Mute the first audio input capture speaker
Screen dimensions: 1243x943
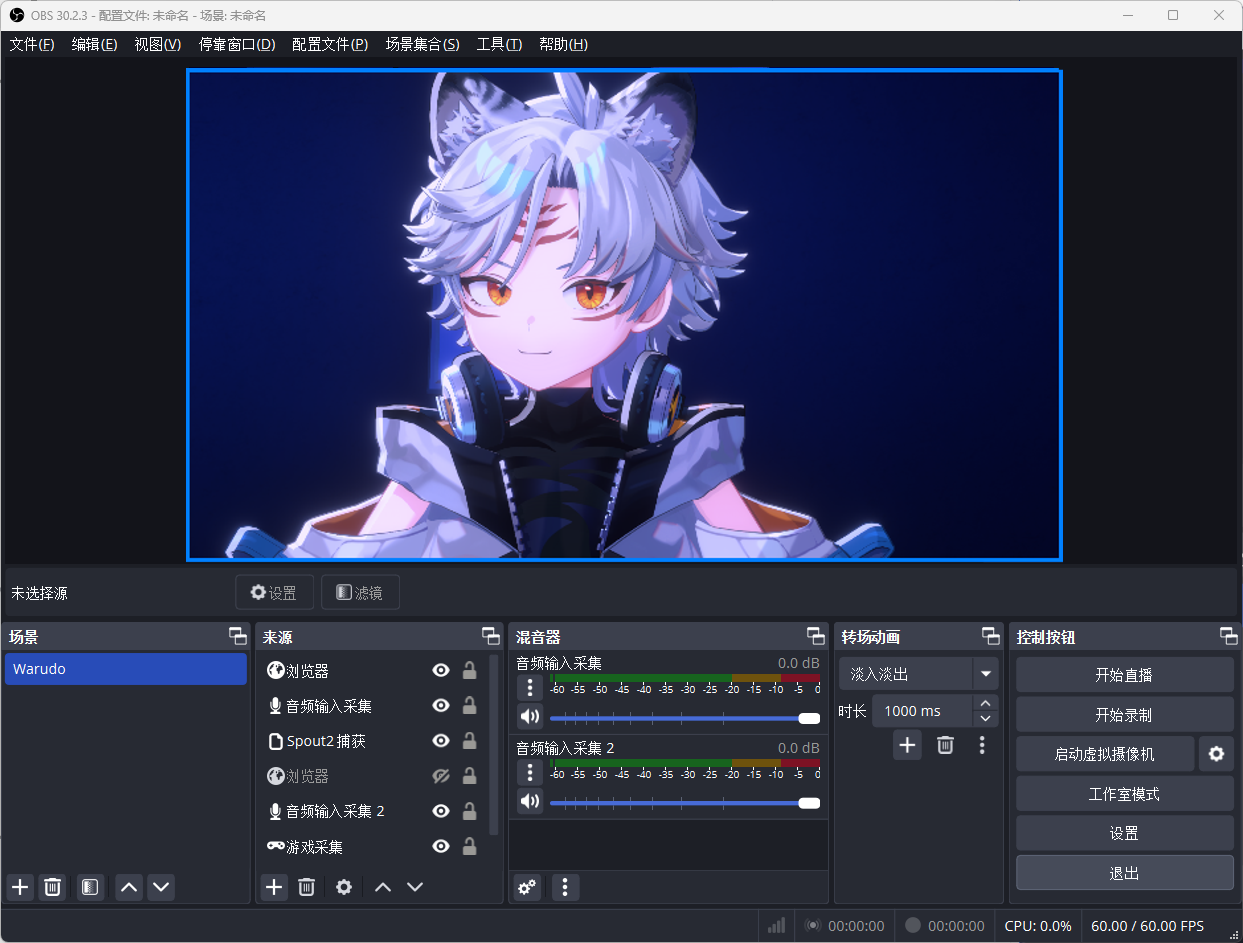529,717
